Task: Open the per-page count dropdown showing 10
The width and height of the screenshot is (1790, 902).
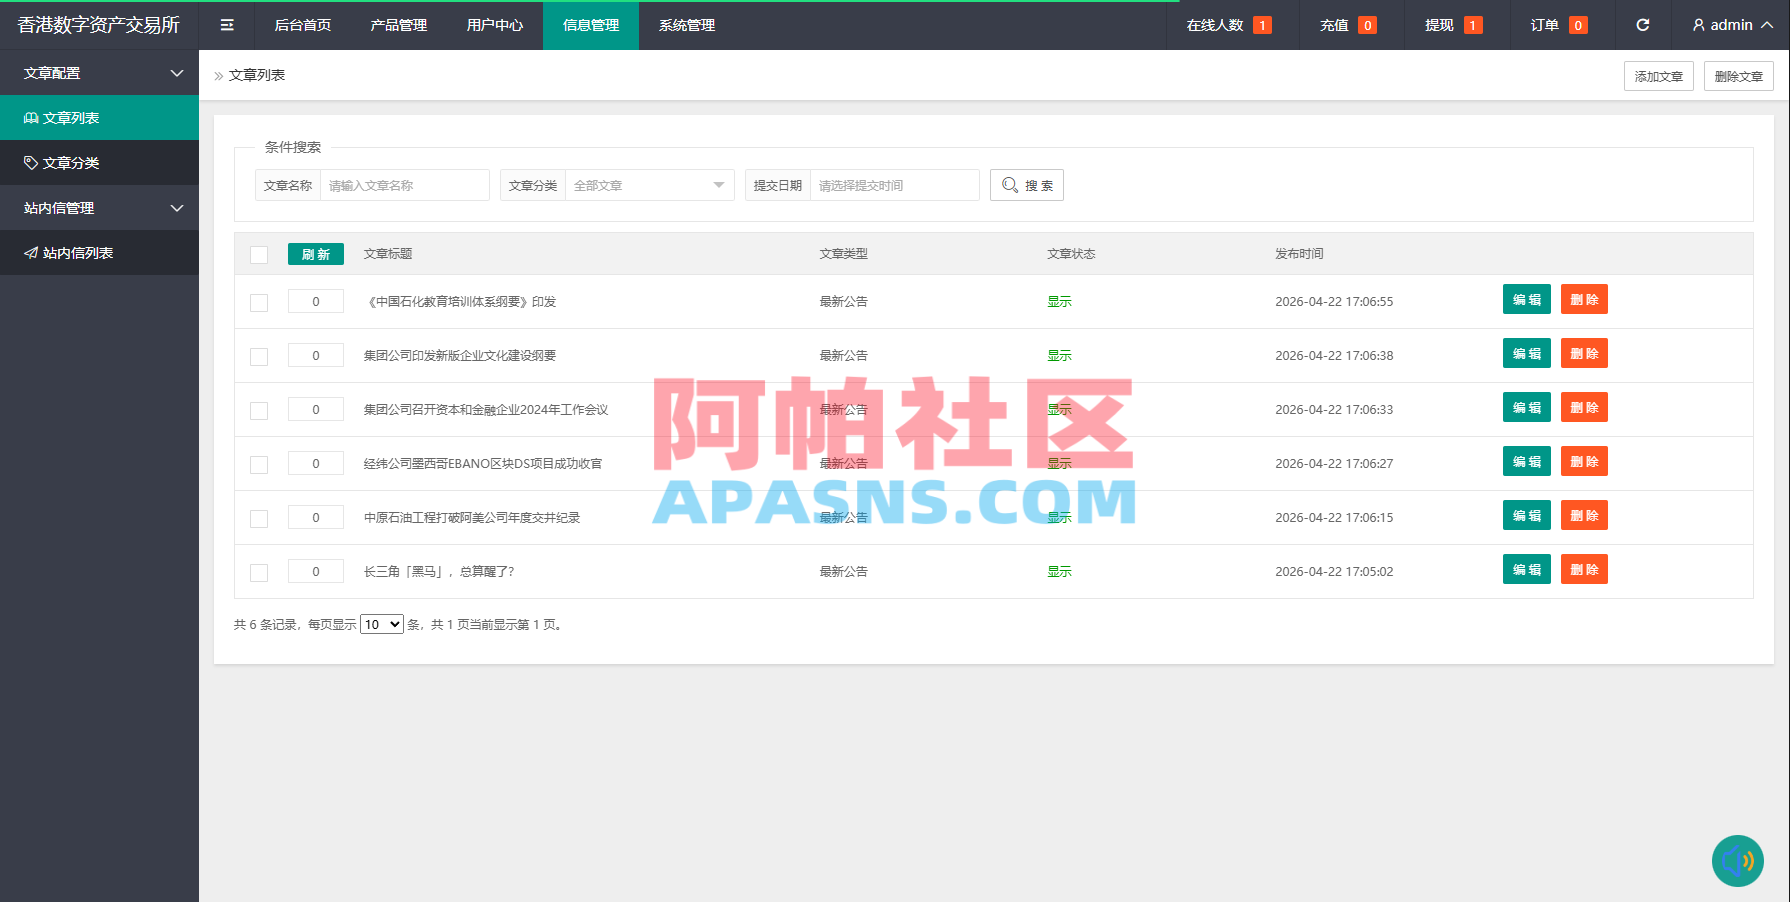Action: click(382, 624)
